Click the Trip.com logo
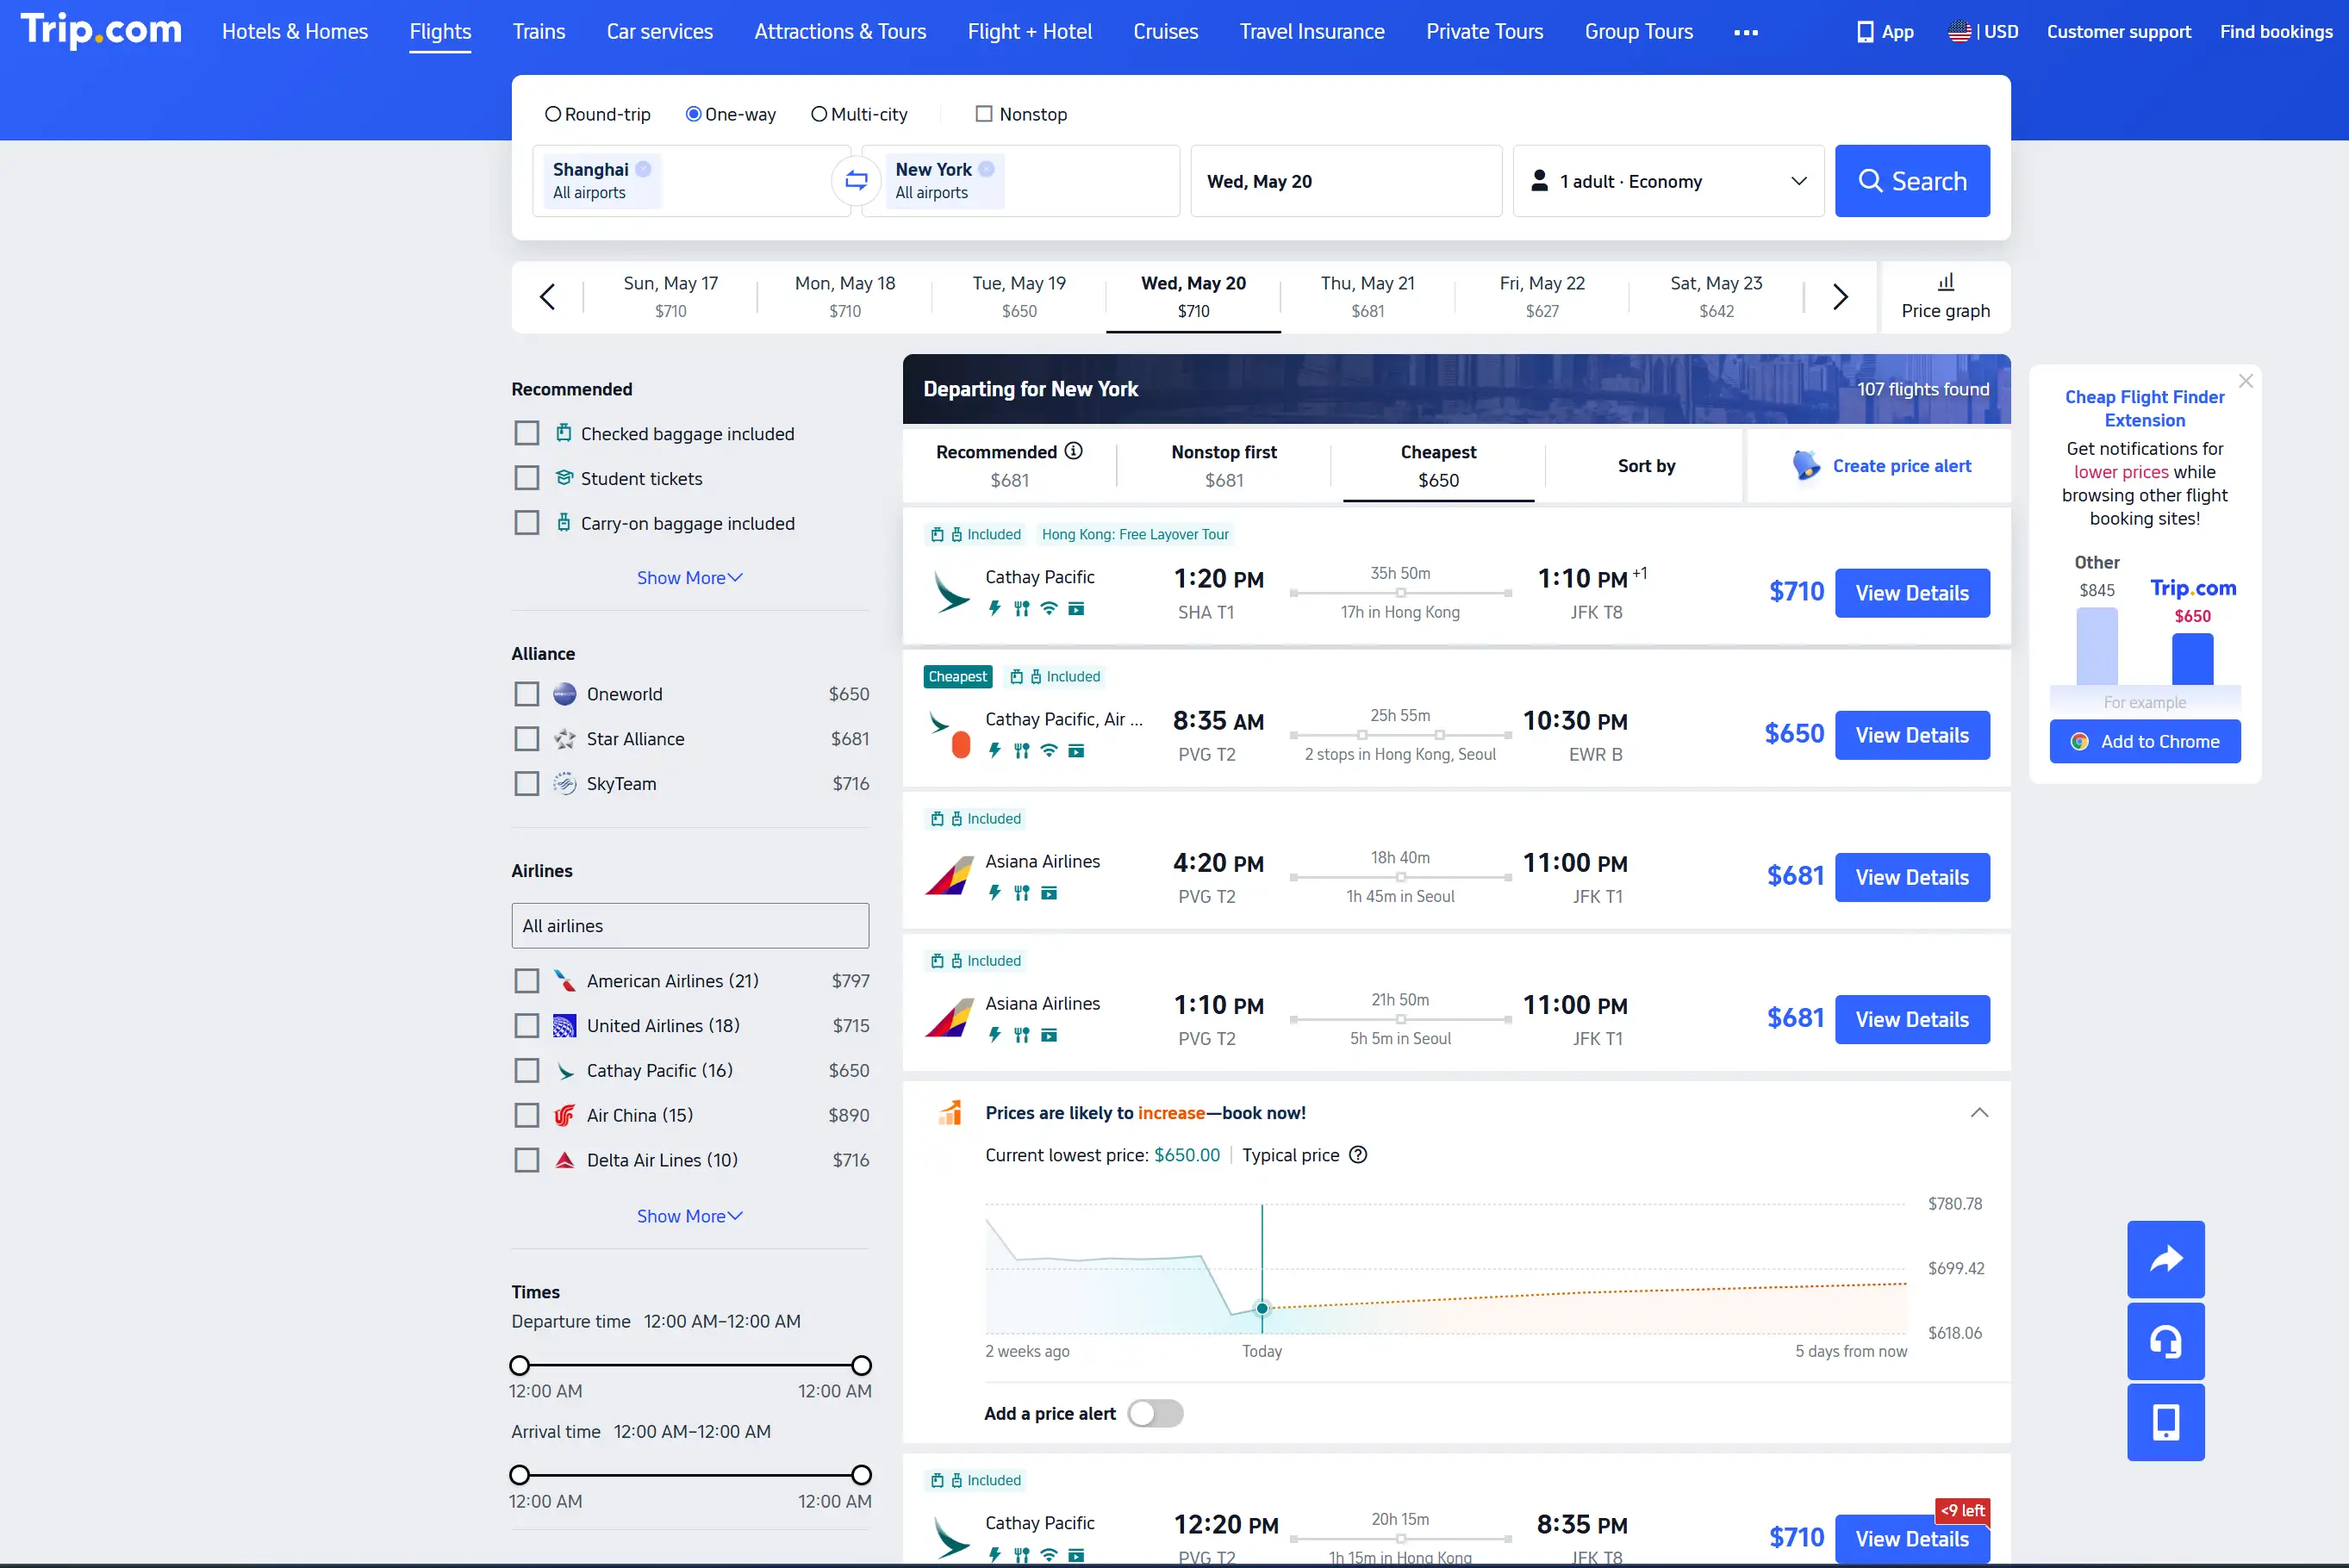The image size is (2349, 1568). click(101, 30)
